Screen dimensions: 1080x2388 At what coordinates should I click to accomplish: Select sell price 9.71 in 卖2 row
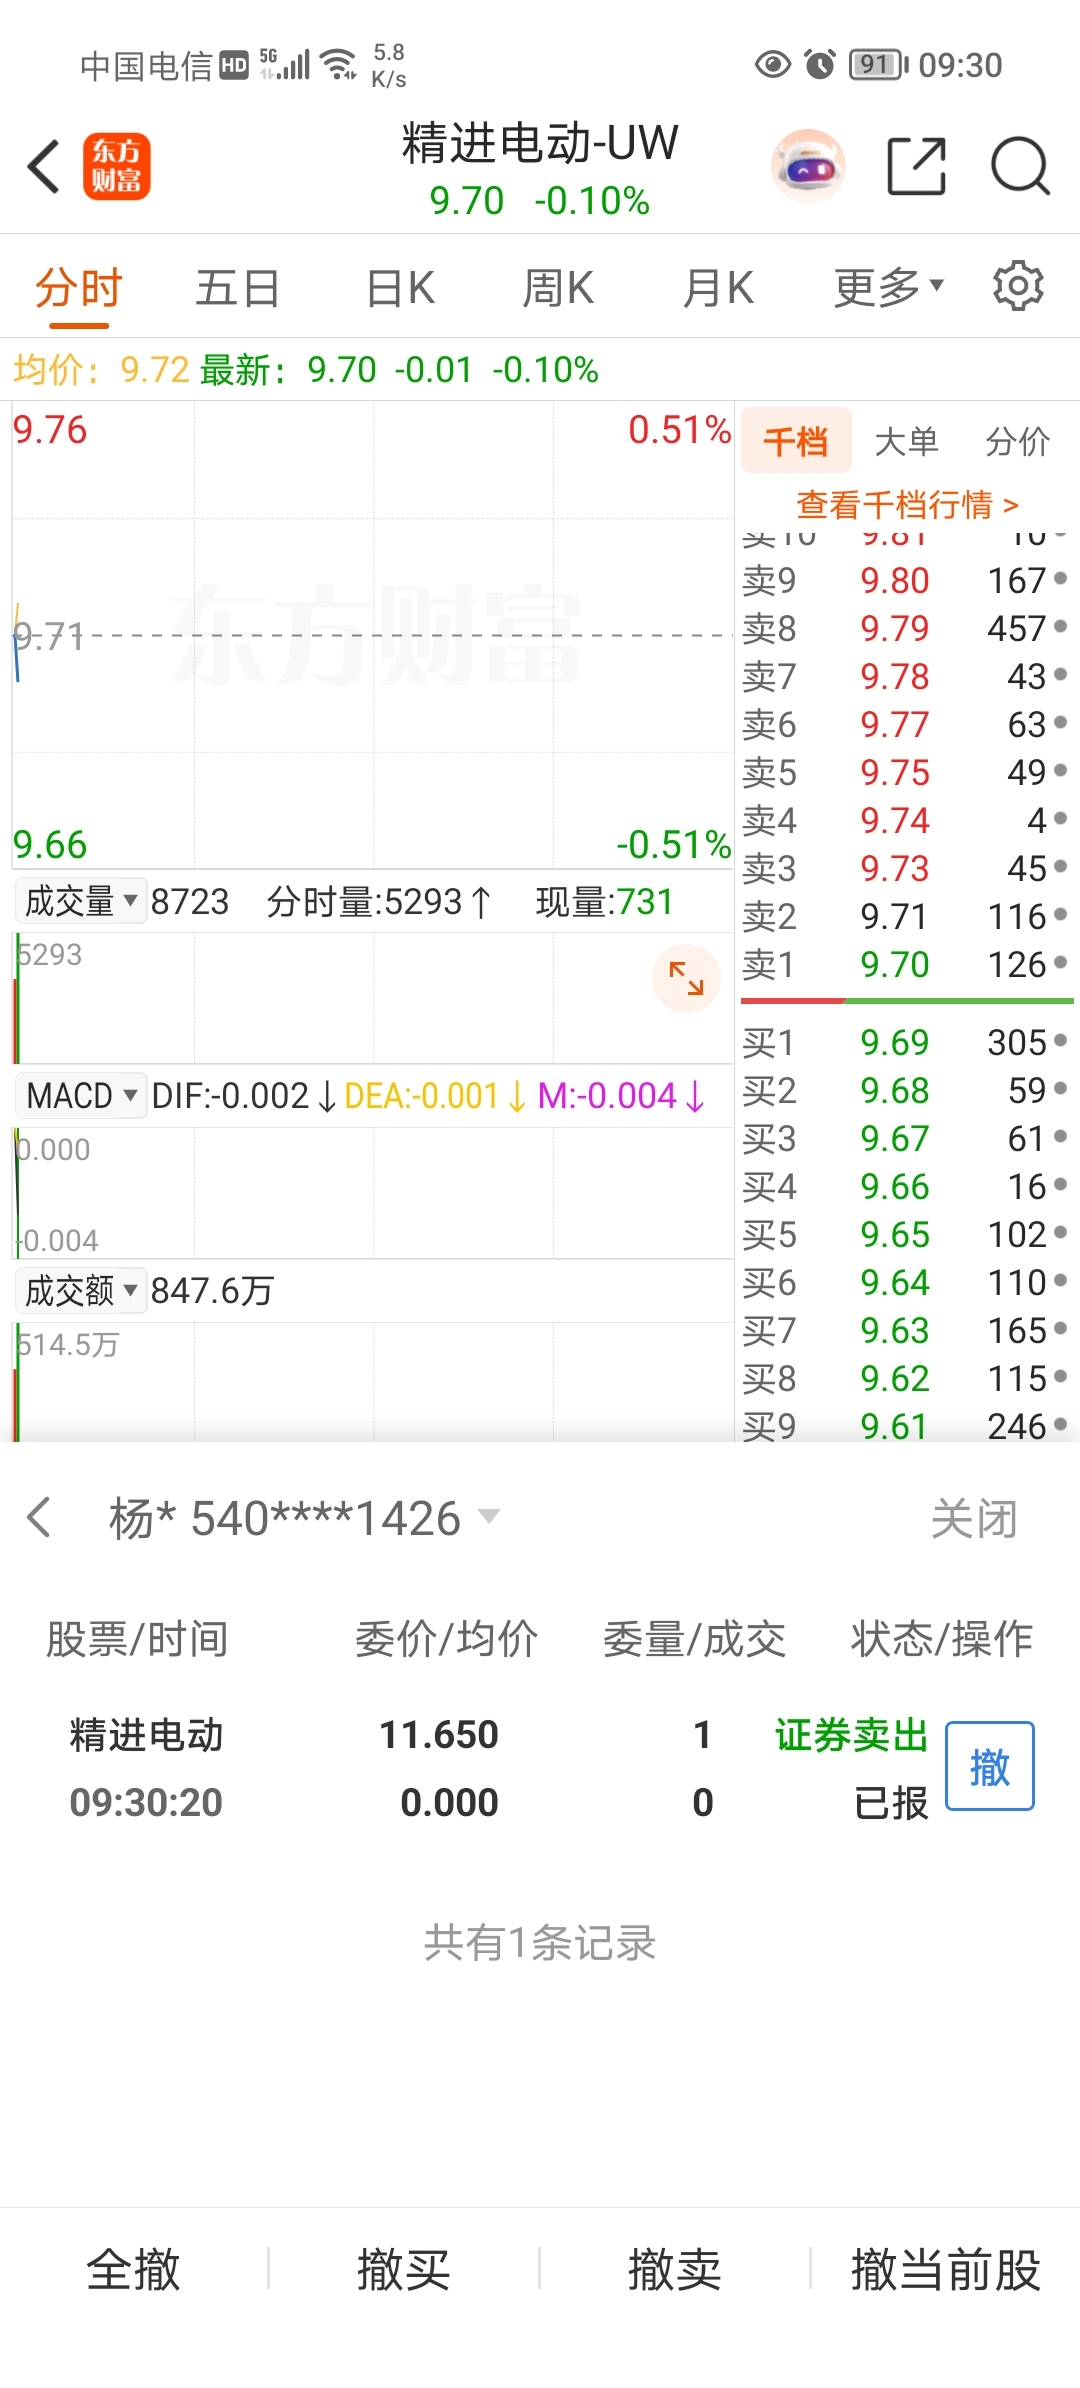895,916
